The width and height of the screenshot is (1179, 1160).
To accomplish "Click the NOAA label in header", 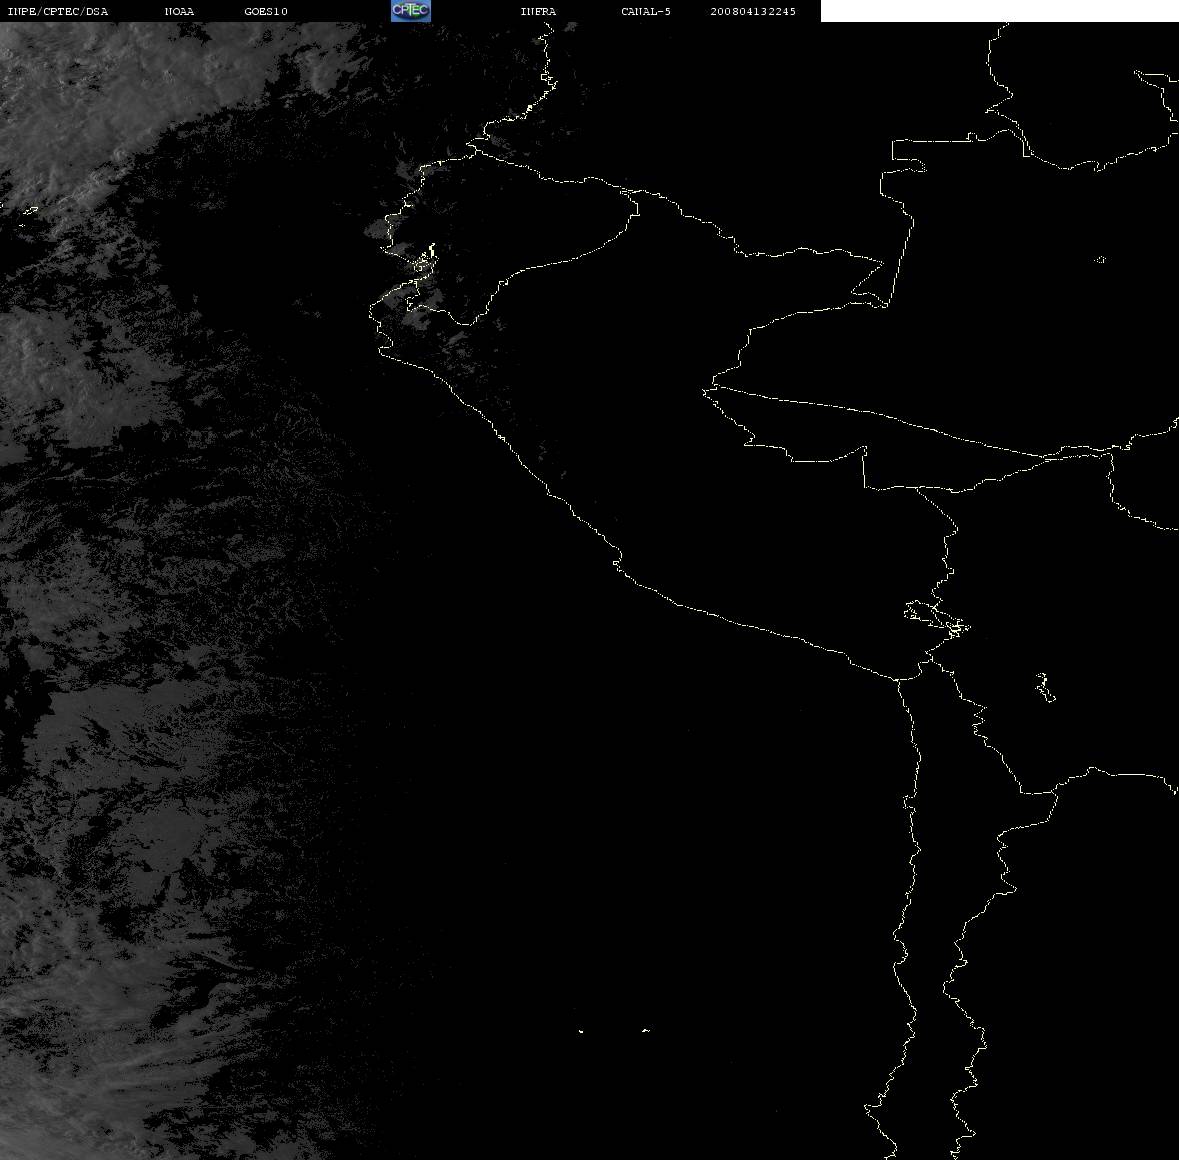I will (179, 11).
